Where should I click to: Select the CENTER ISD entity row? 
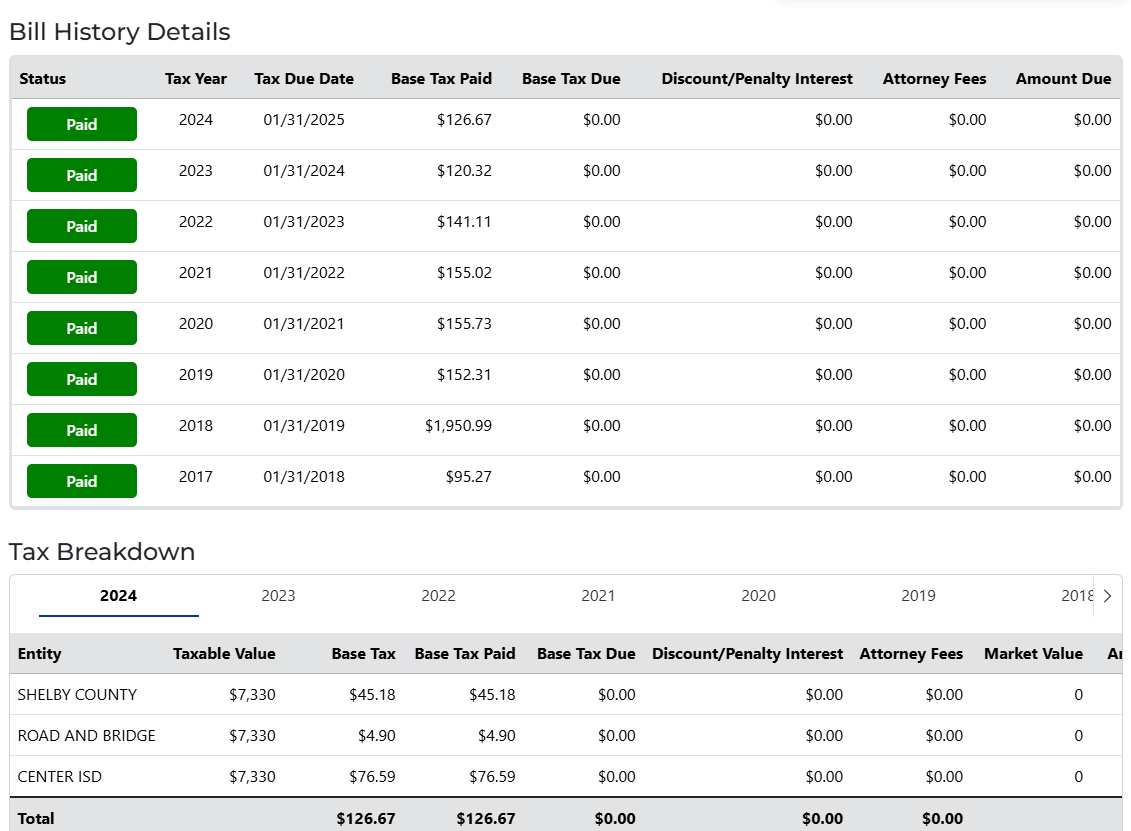point(60,777)
